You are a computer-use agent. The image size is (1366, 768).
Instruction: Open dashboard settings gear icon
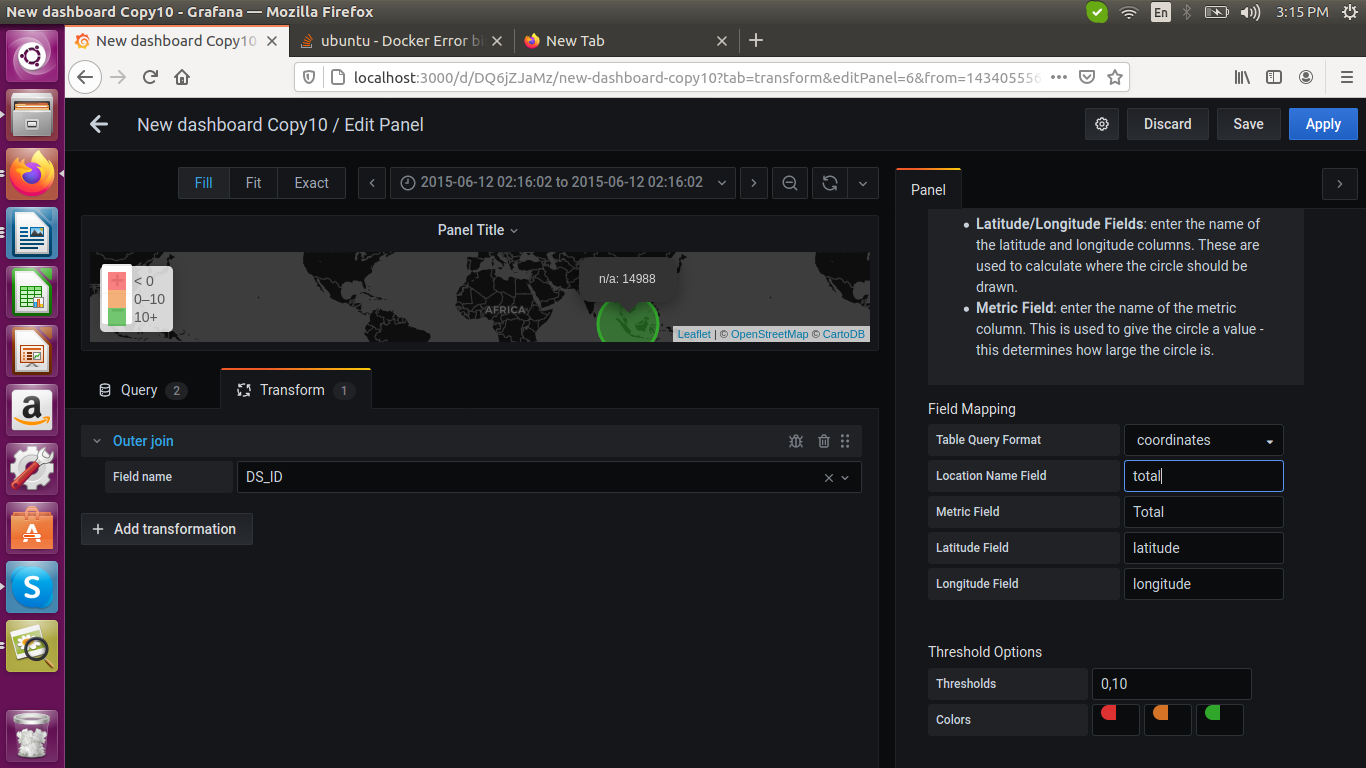[1102, 123]
